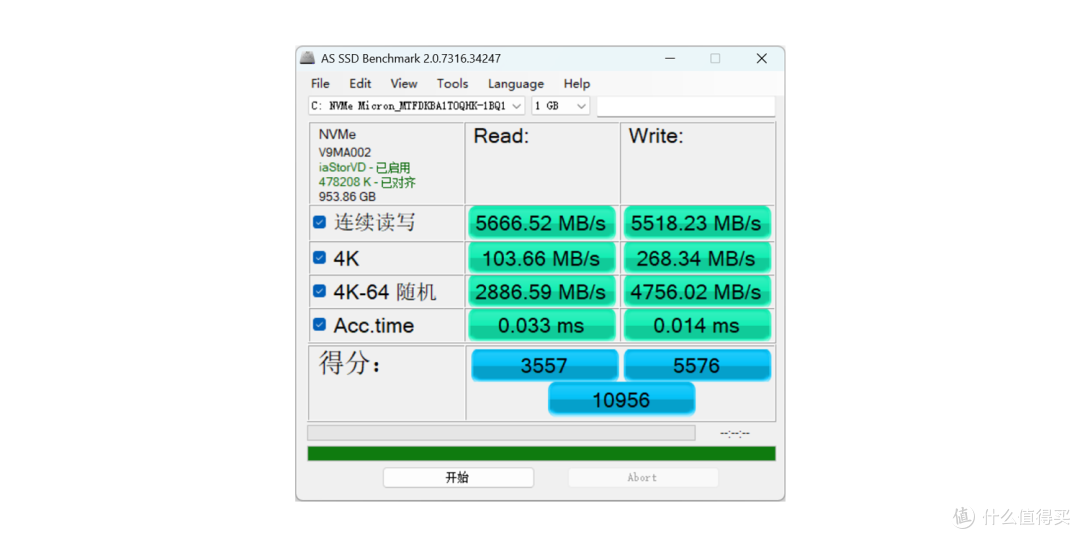Viewport: 1080px width, 539px height.
Task: Click the empty text field beside size dropdown
Action: tap(685, 107)
